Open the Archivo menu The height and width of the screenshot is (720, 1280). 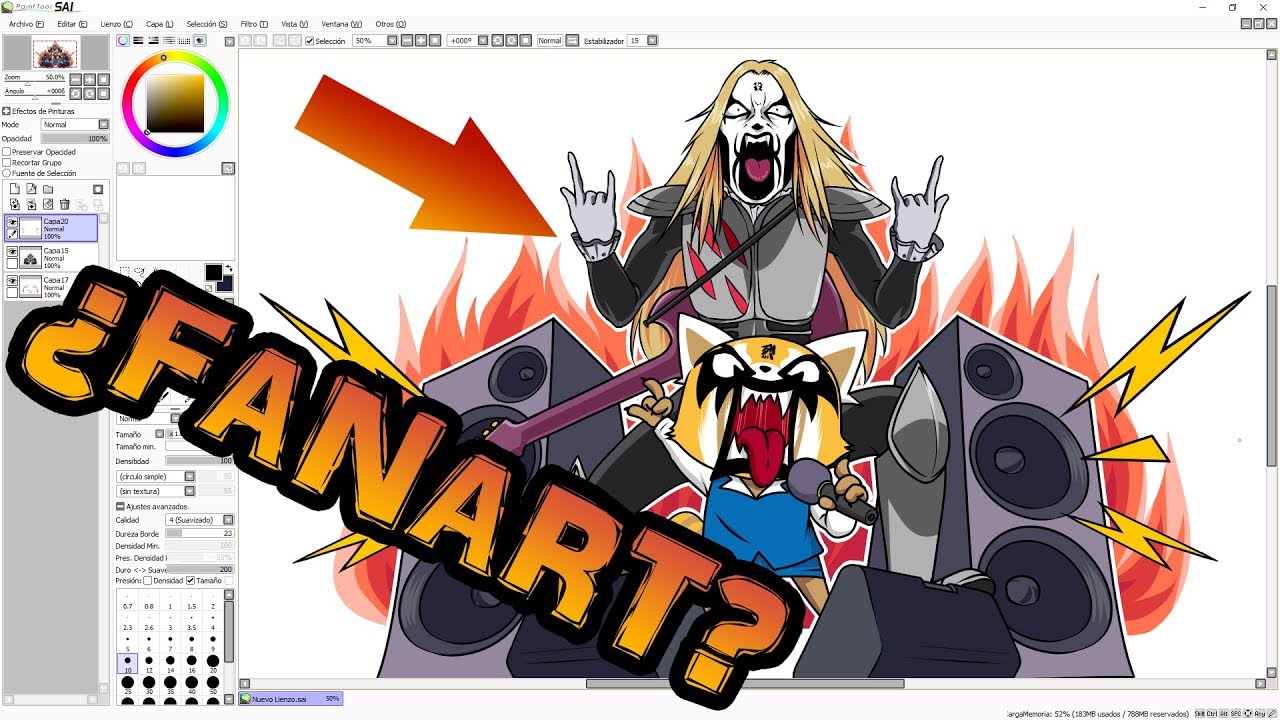26,23
